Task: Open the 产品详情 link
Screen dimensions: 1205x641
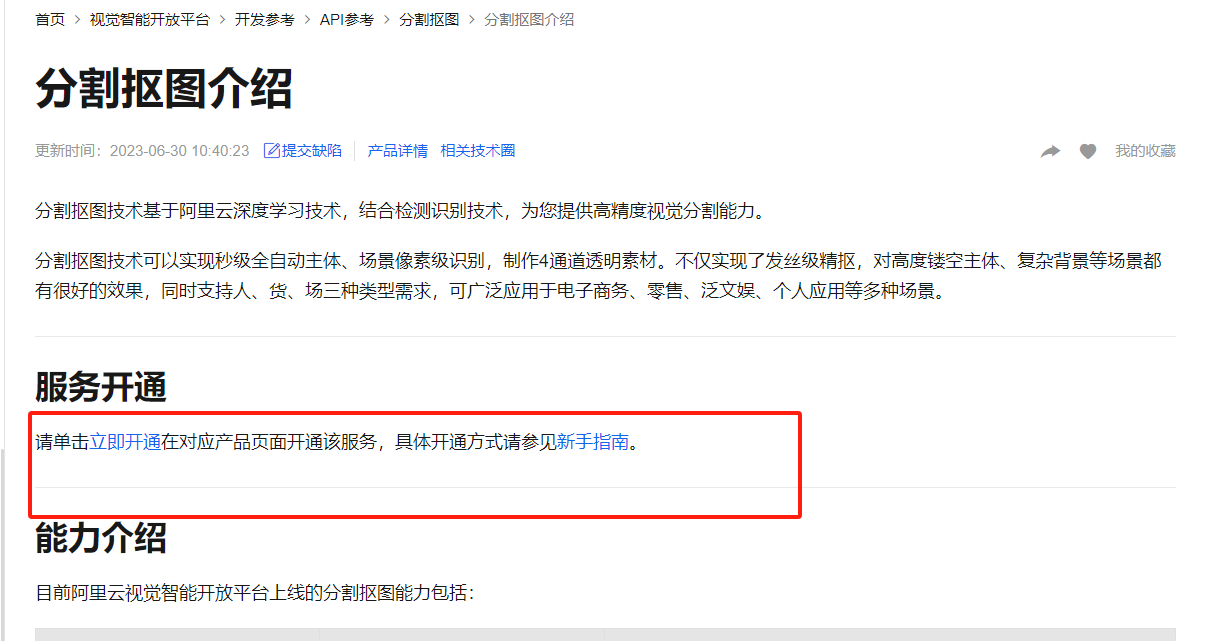Action: 398,151
